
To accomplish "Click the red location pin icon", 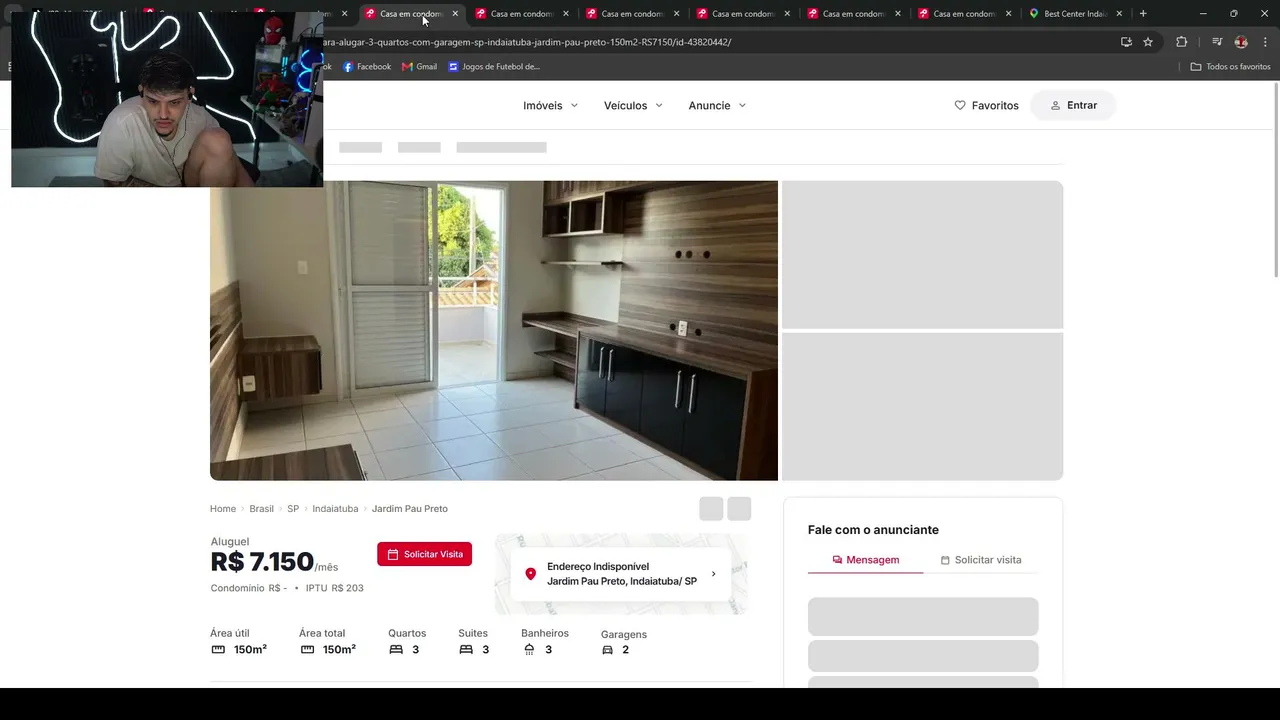I will (530, 574).
